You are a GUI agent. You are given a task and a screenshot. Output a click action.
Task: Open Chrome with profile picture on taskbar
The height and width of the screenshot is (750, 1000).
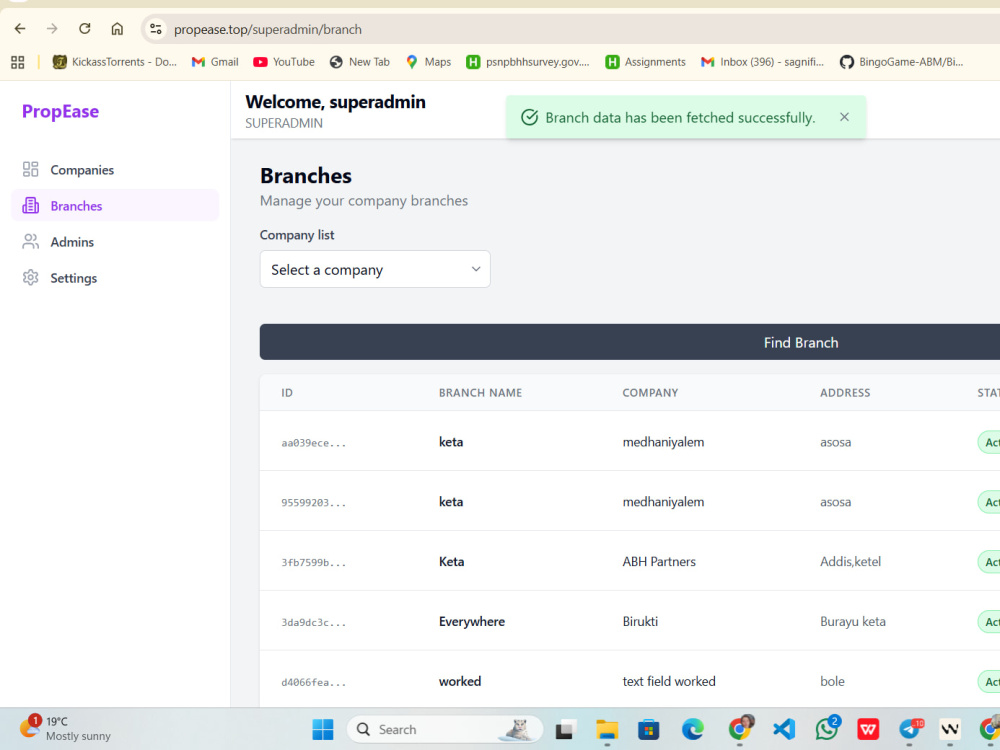coord(740,728)
